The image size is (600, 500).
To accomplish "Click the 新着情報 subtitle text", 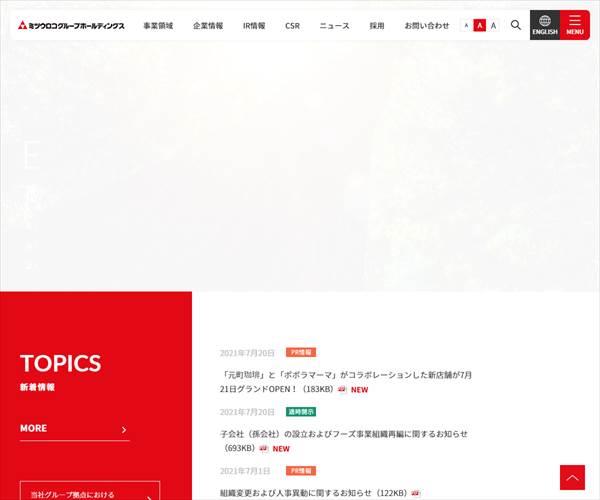I will (38, 387).
